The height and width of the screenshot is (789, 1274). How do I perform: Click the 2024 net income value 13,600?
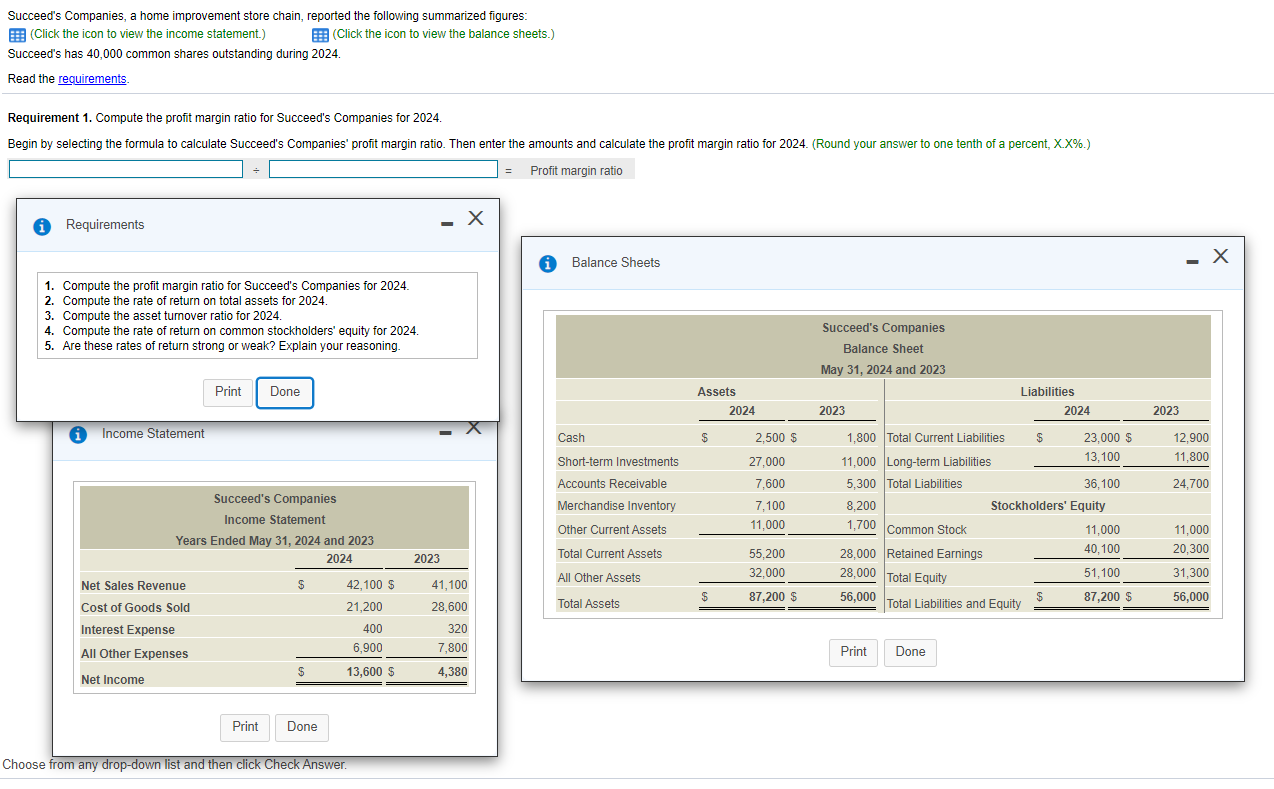pos(364,672)
